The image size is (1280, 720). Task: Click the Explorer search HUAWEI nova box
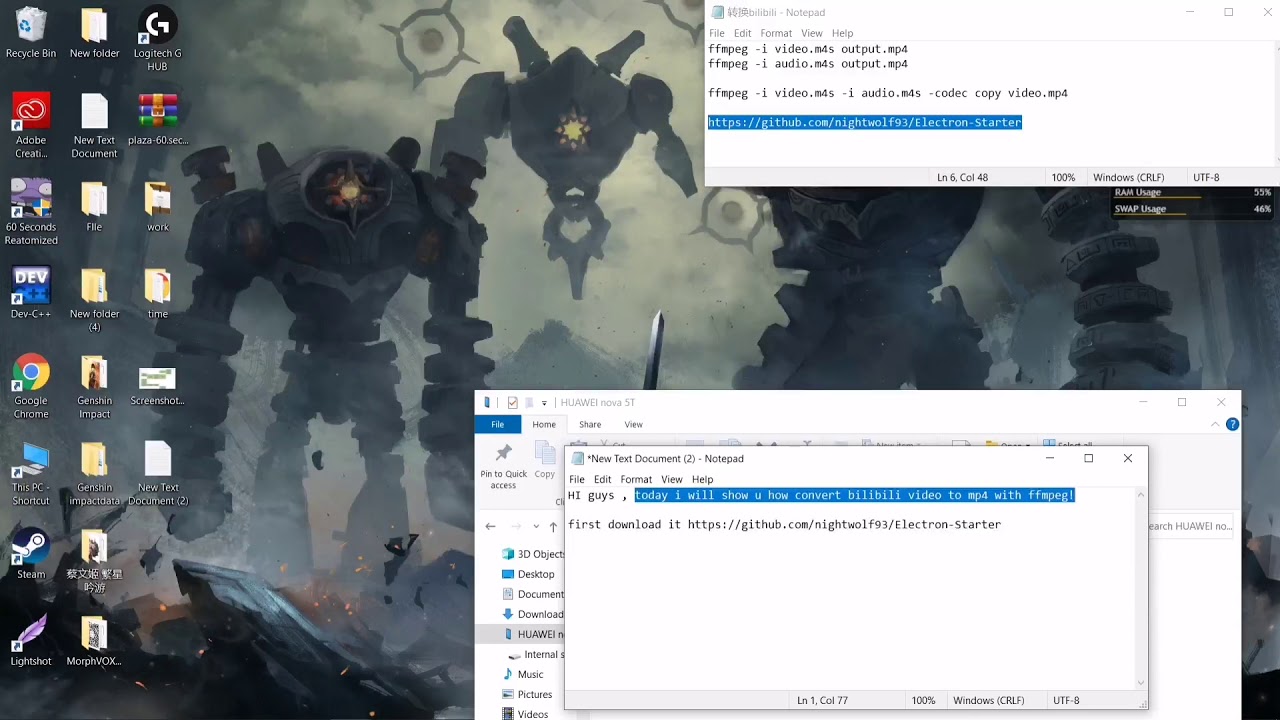tap(1190, 526)
